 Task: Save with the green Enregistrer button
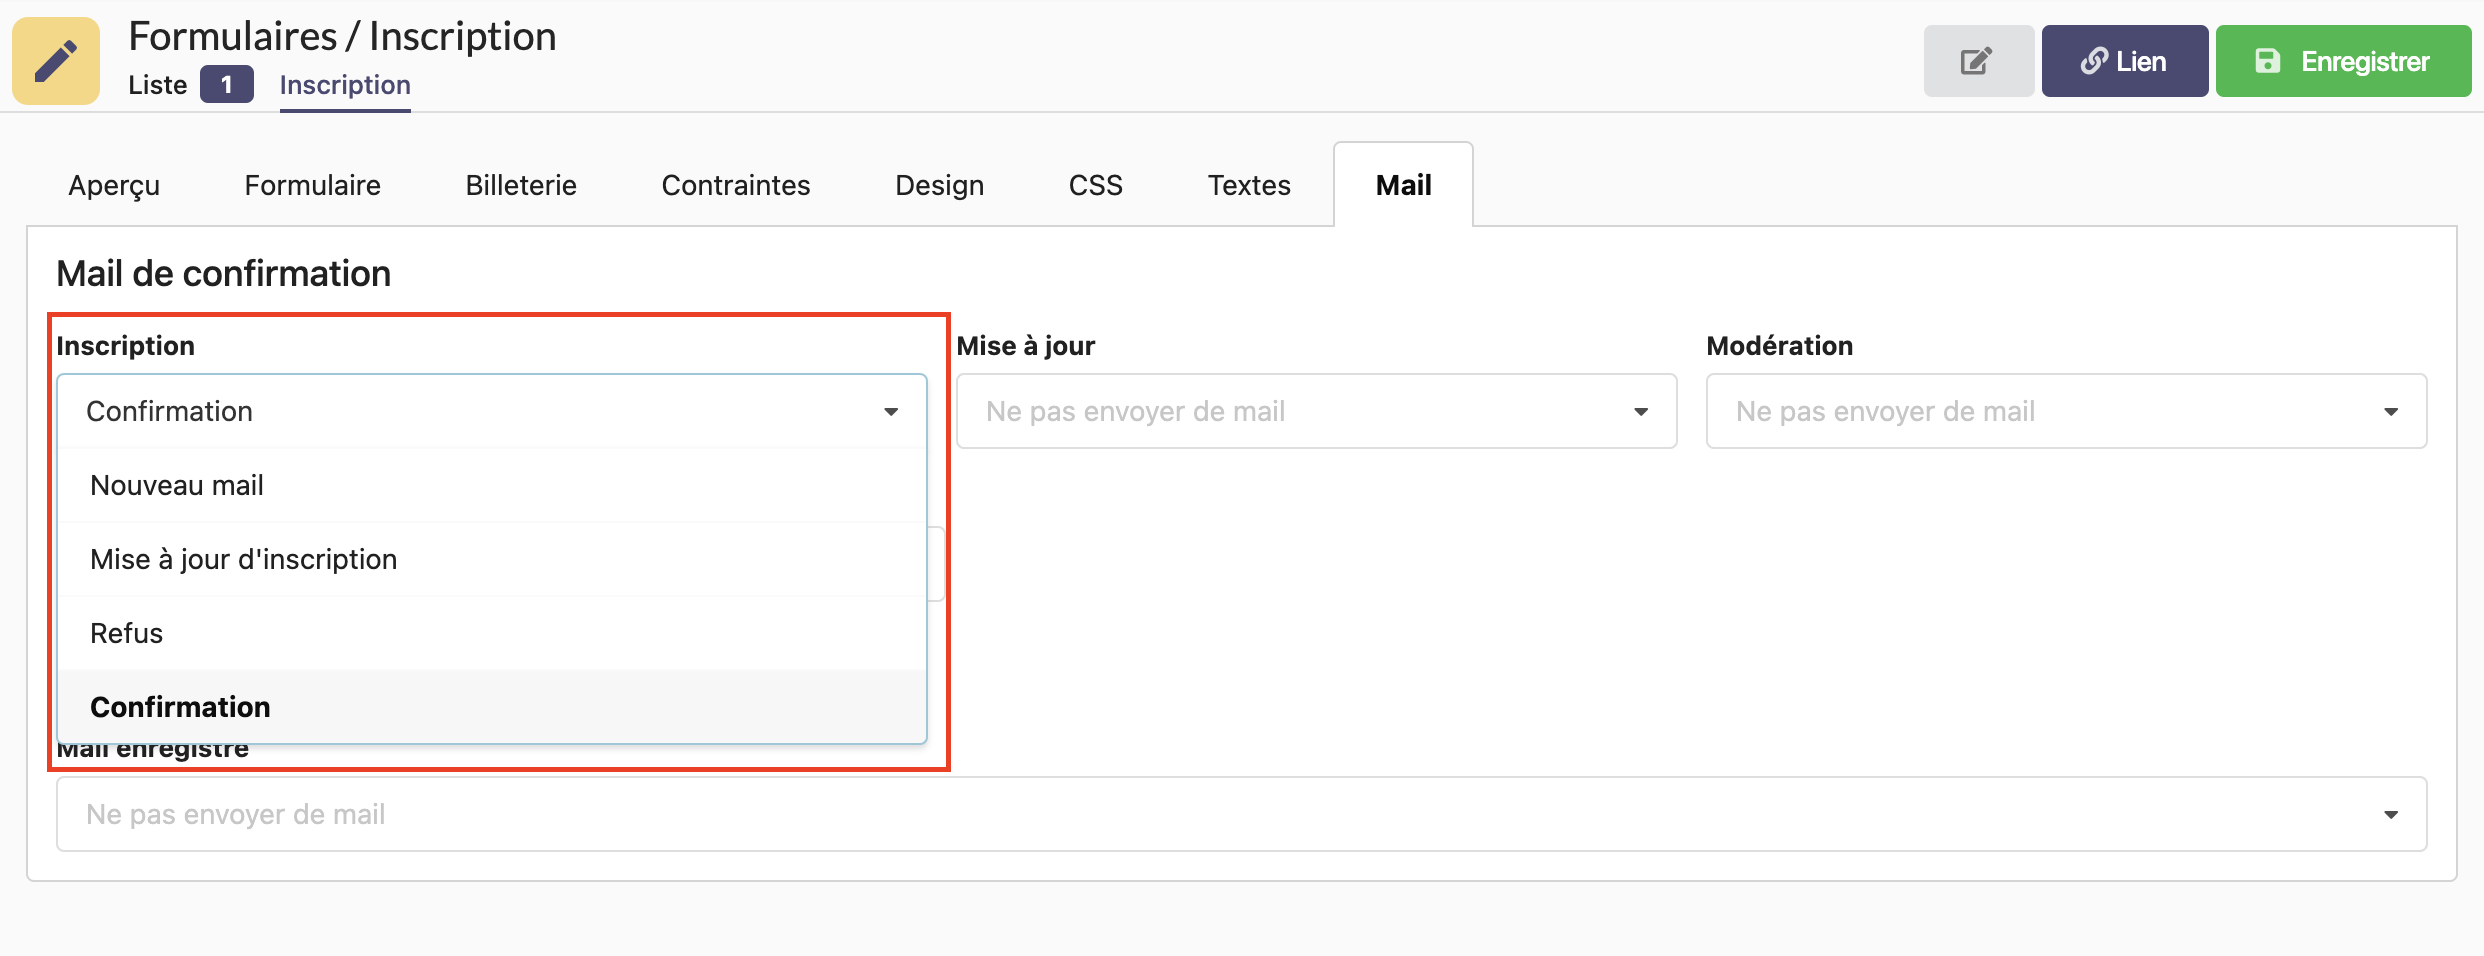(x=2342, y=61)
